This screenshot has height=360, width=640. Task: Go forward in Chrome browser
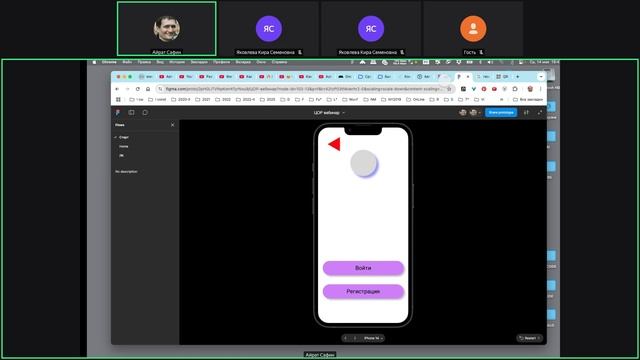click(127, 89)
